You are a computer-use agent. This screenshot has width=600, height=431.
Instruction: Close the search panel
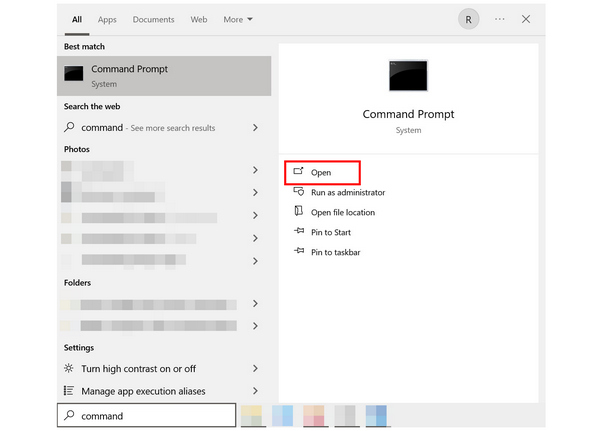[x=526, y=19]
